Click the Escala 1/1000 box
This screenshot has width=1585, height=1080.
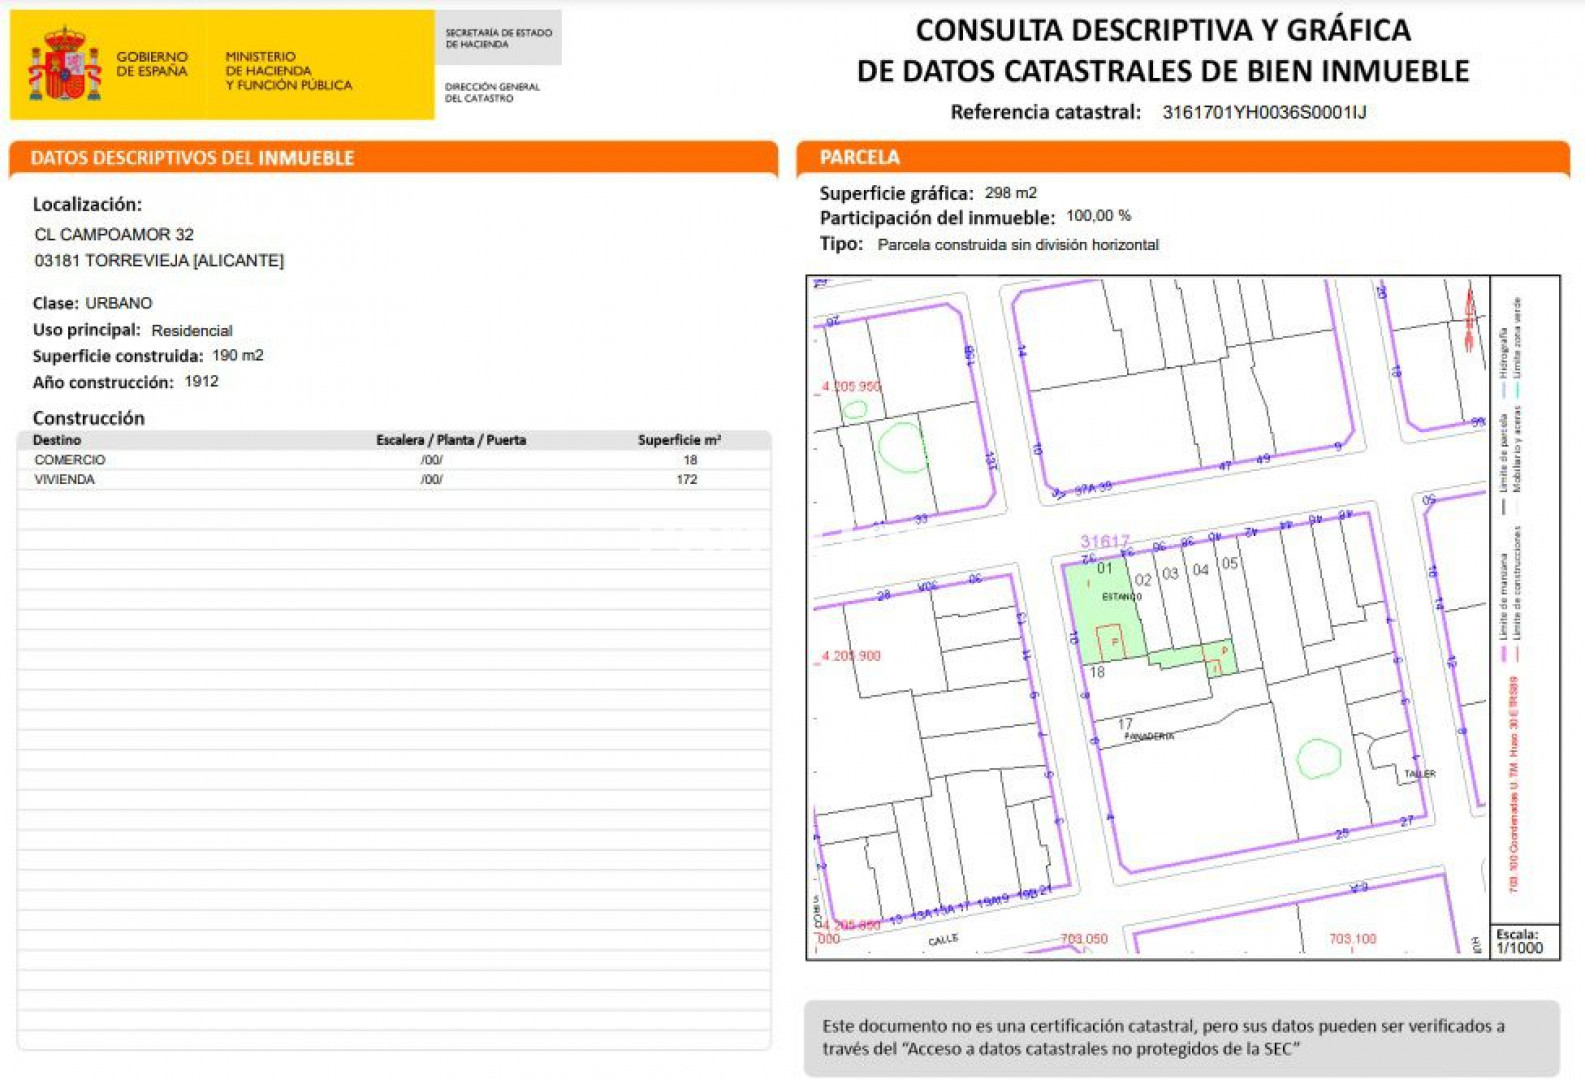click(x=1523, y=942)
